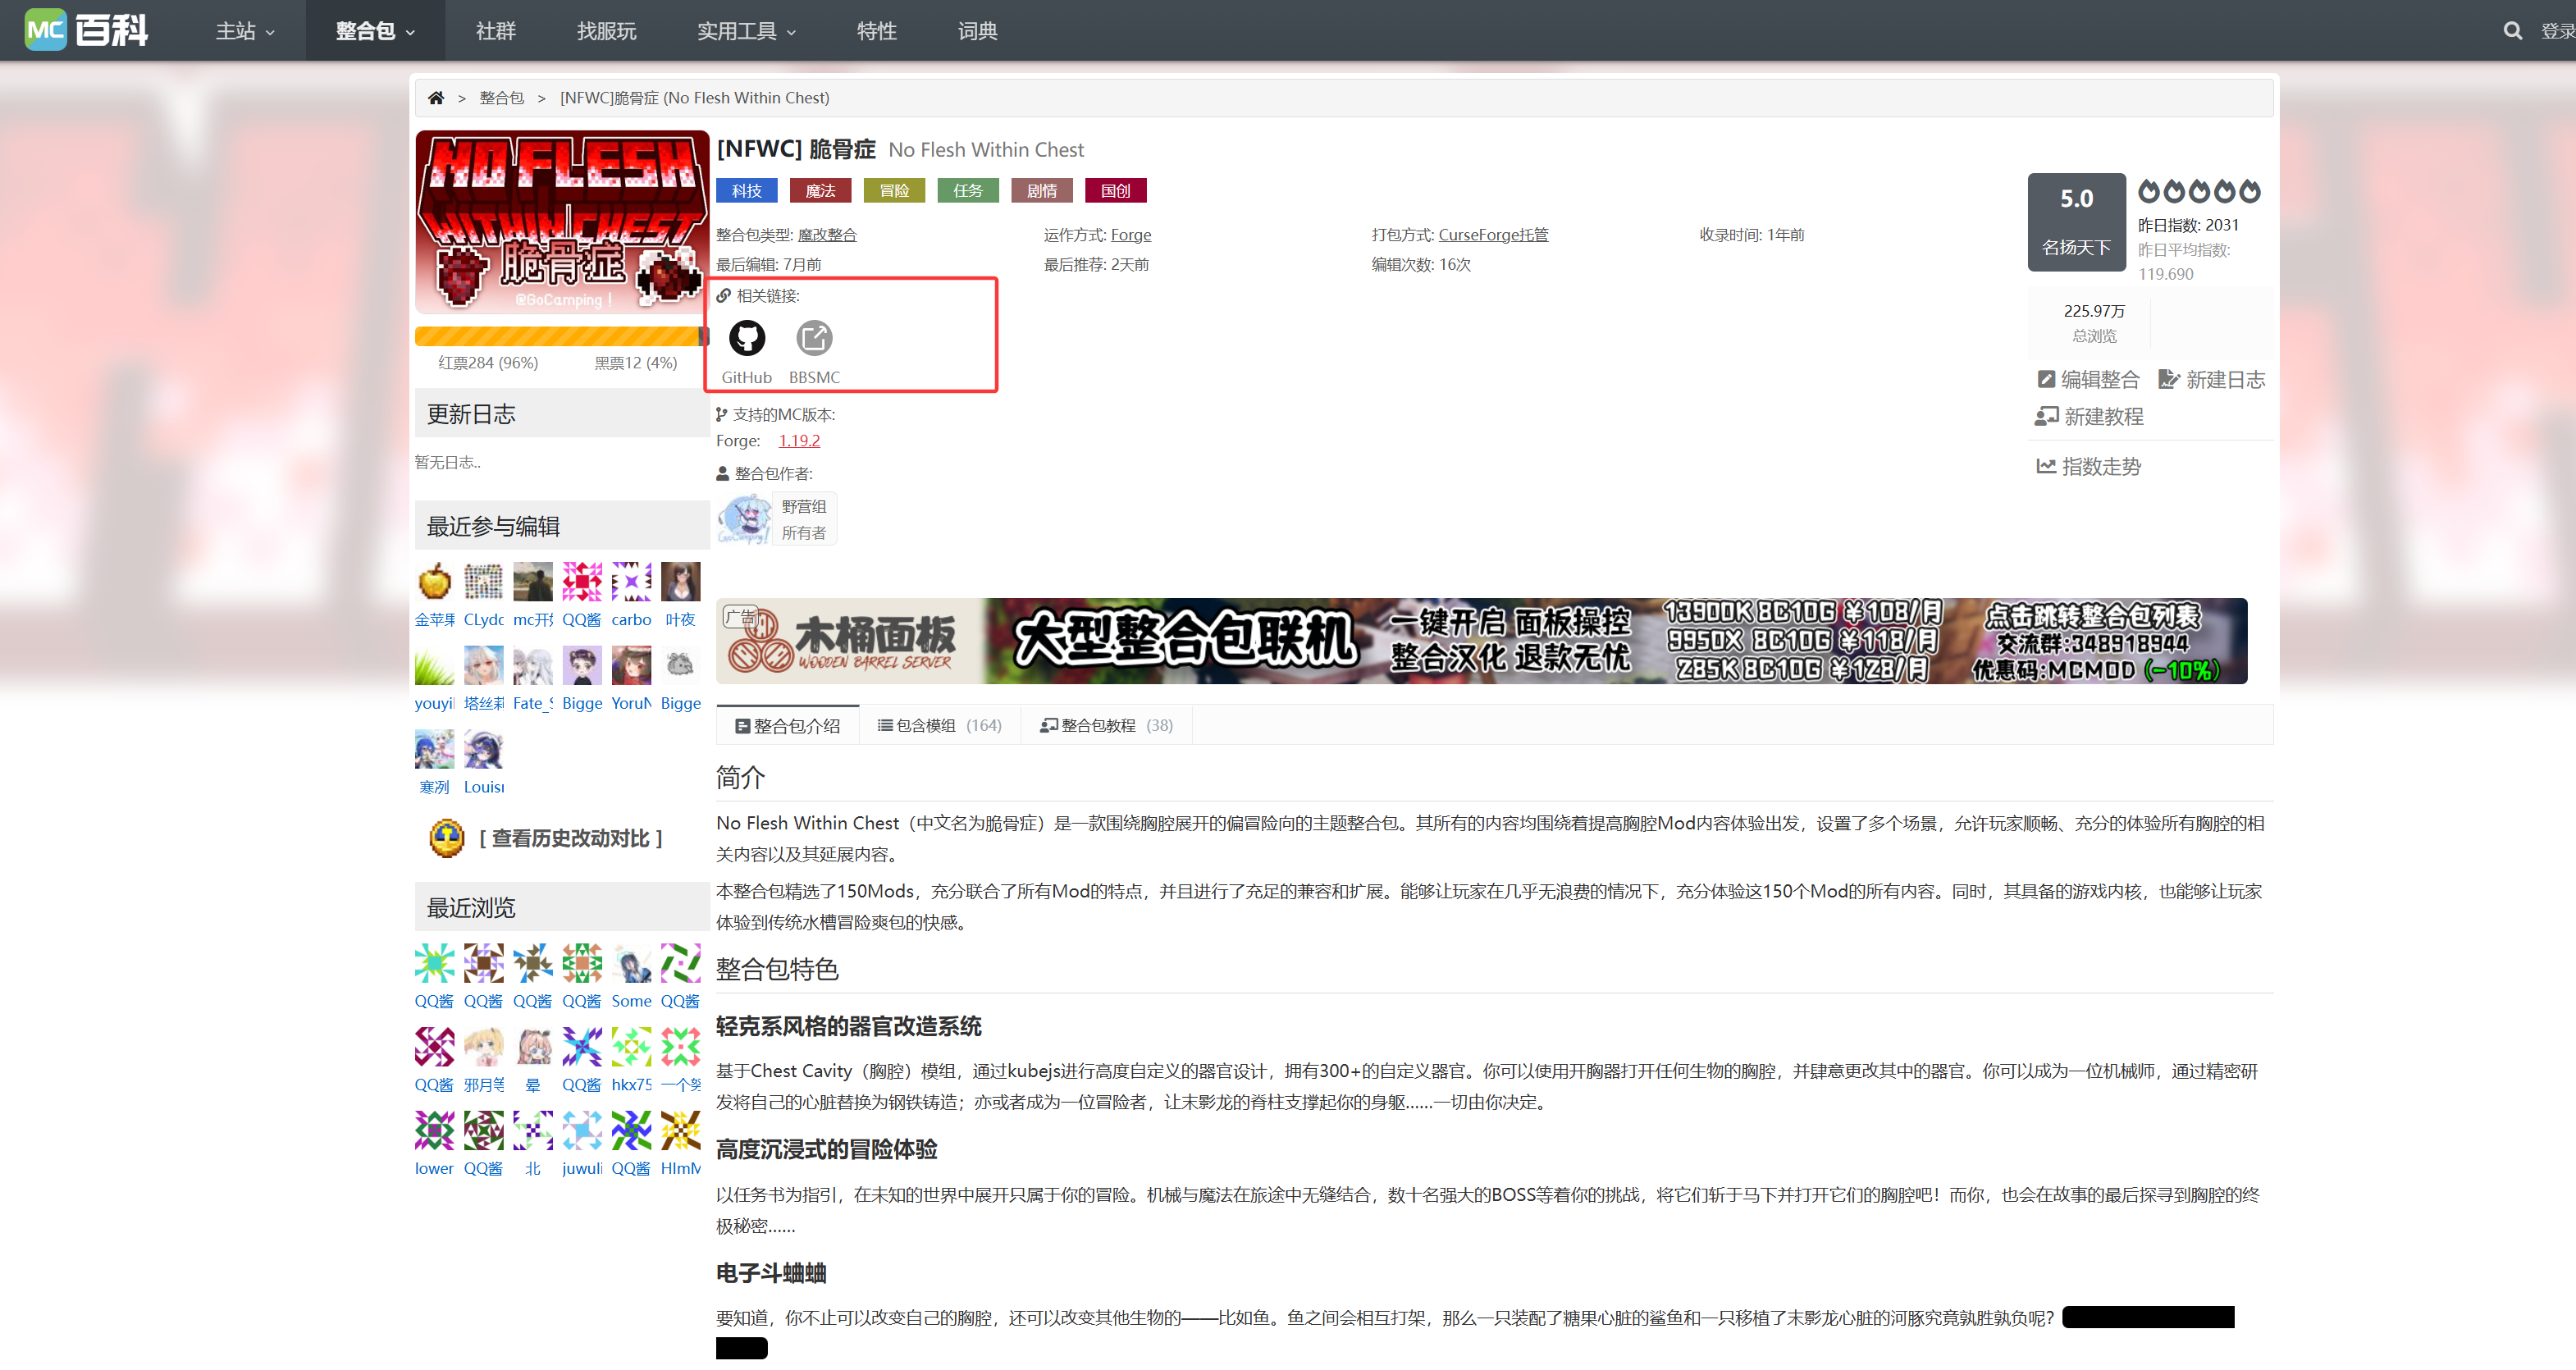Vote 红票284 (96%)

[488, 363]
